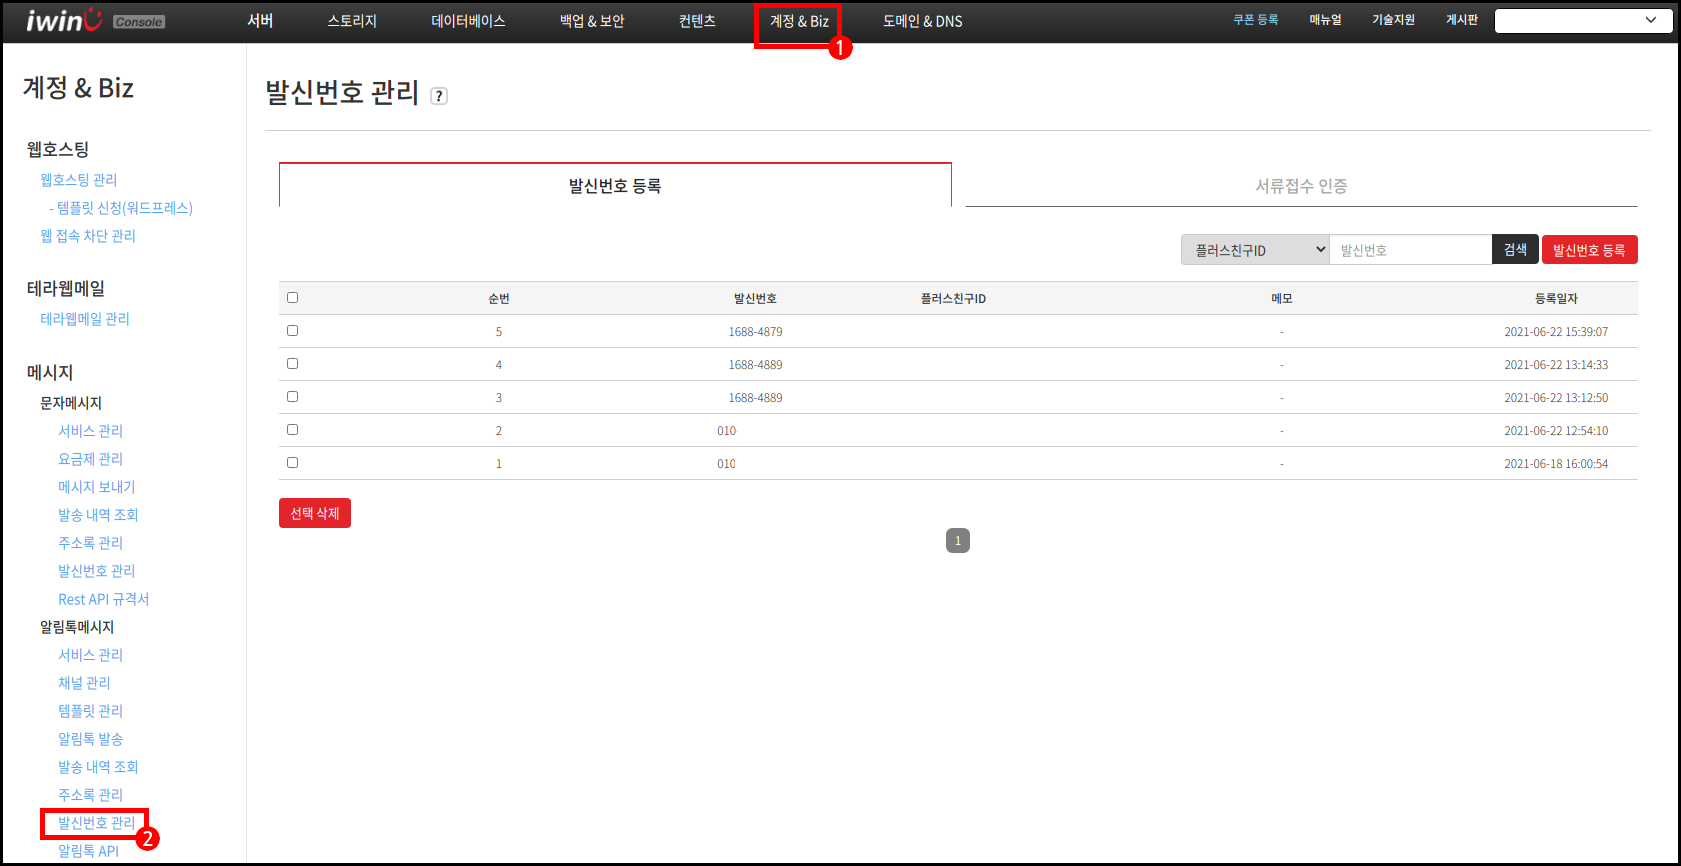Click into the 발신번호 search field
The image size is (1681, 866).
click(1410, 250)
